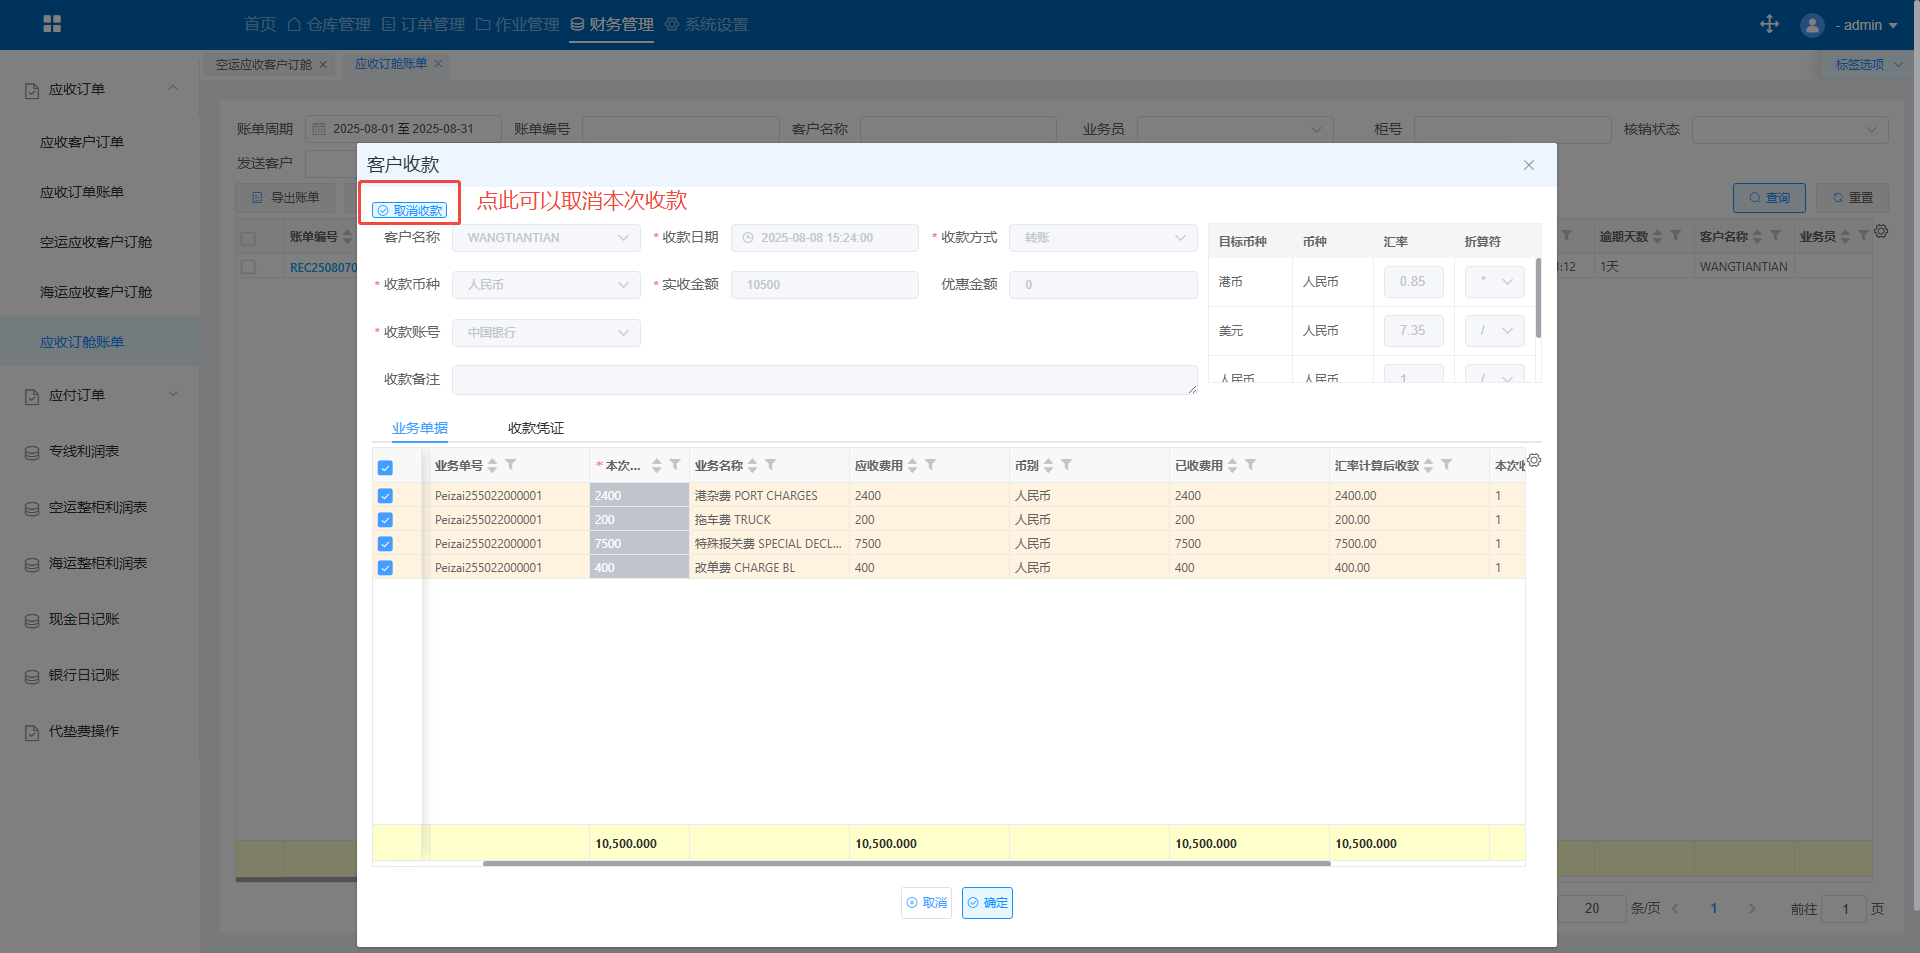Click the horizontal scrollbar under the dialog table
Viewport: 1920px width, 953px height.
906,863
